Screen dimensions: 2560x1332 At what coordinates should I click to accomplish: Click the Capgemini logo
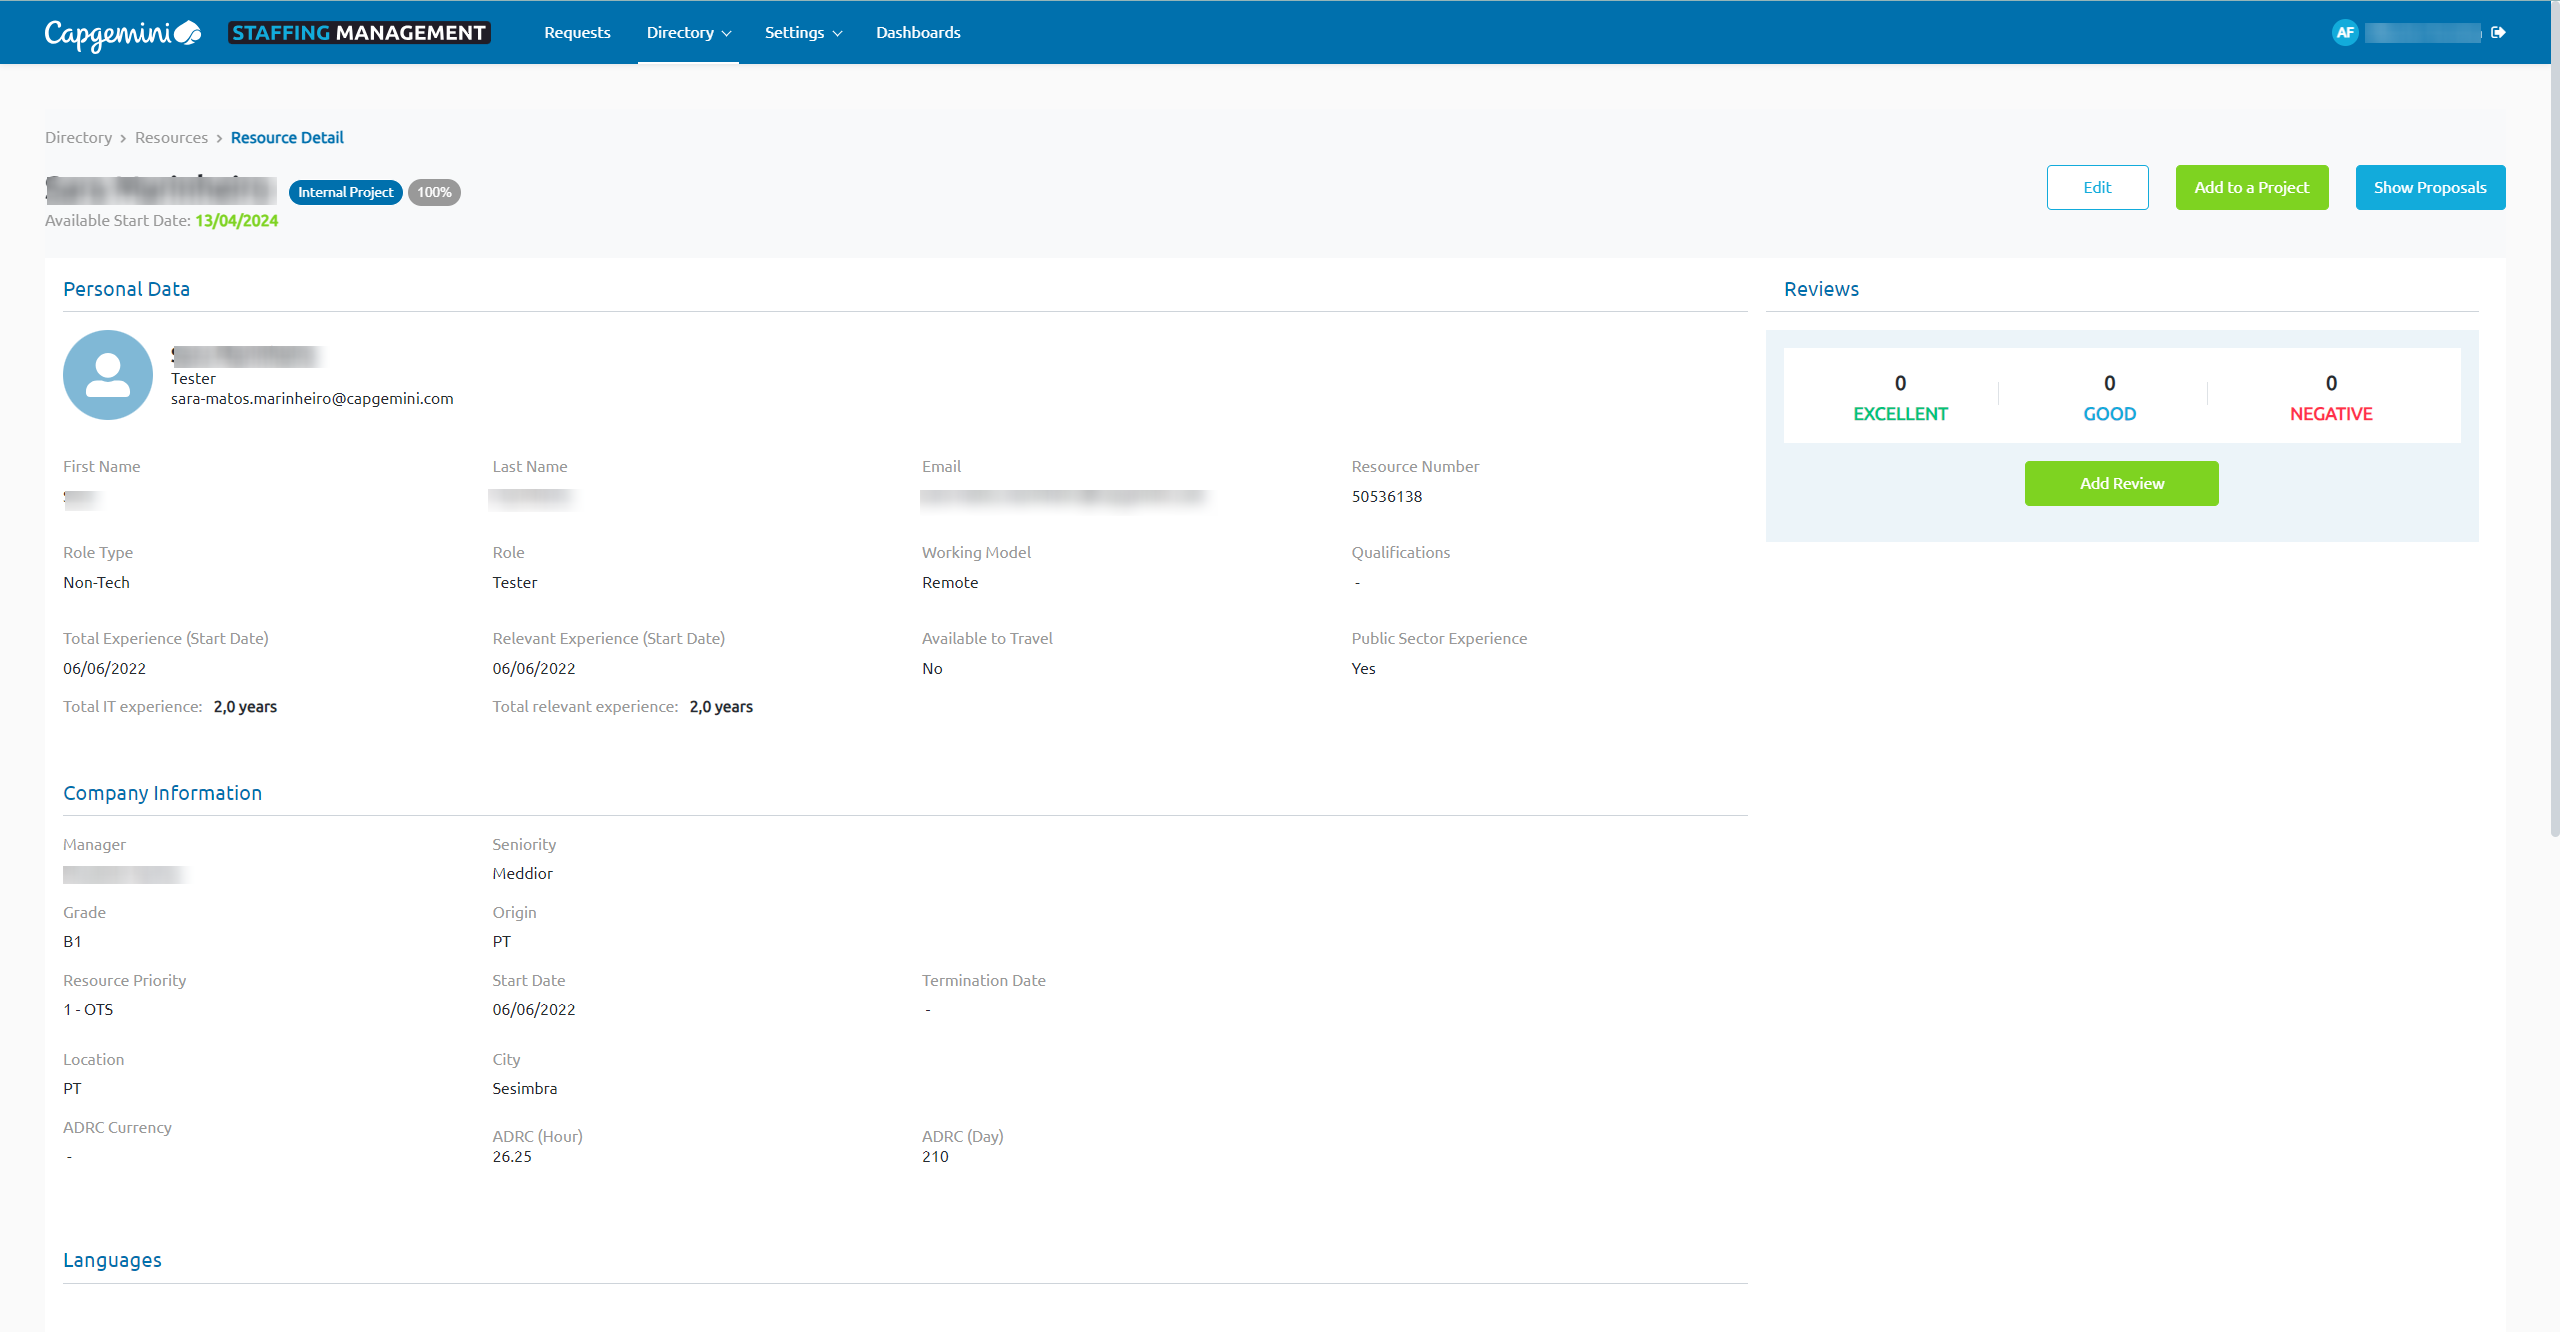click(122, 33)
